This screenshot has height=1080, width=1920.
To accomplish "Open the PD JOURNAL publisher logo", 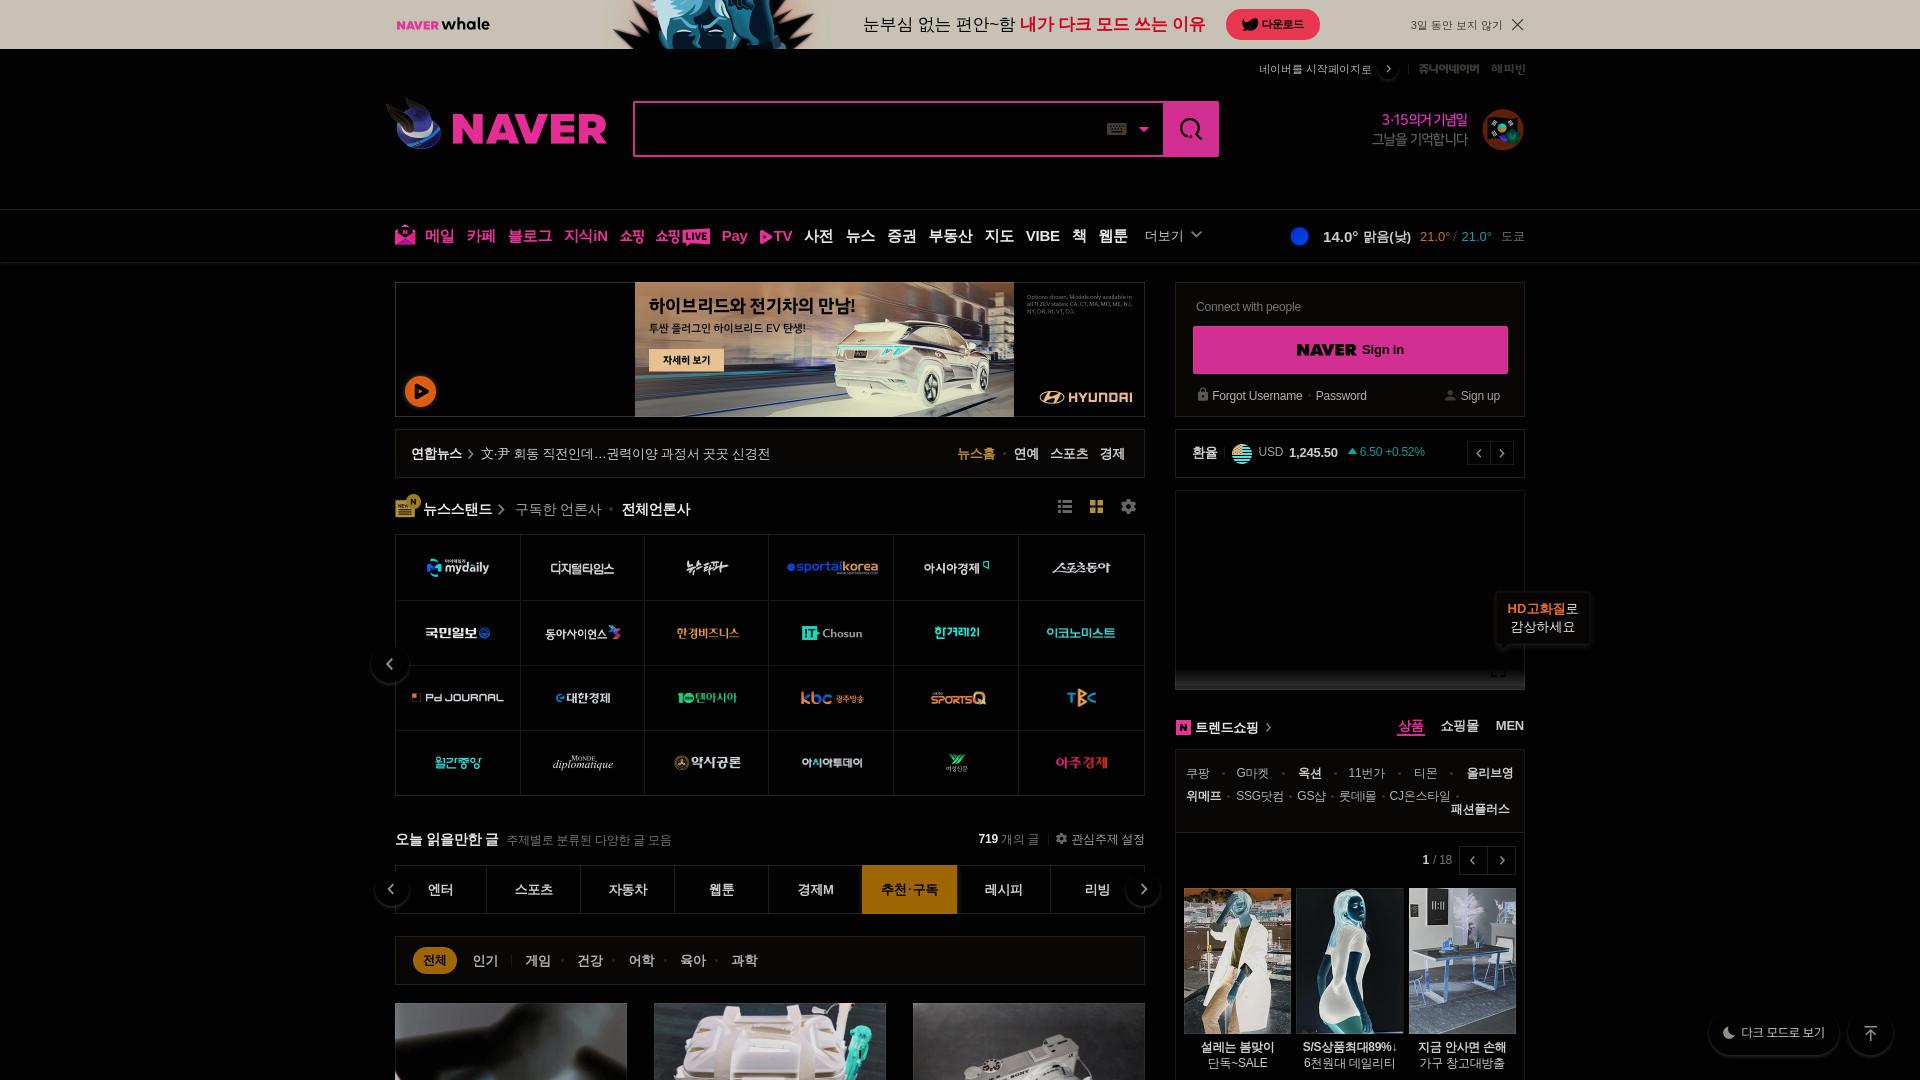I will (458, 698).
